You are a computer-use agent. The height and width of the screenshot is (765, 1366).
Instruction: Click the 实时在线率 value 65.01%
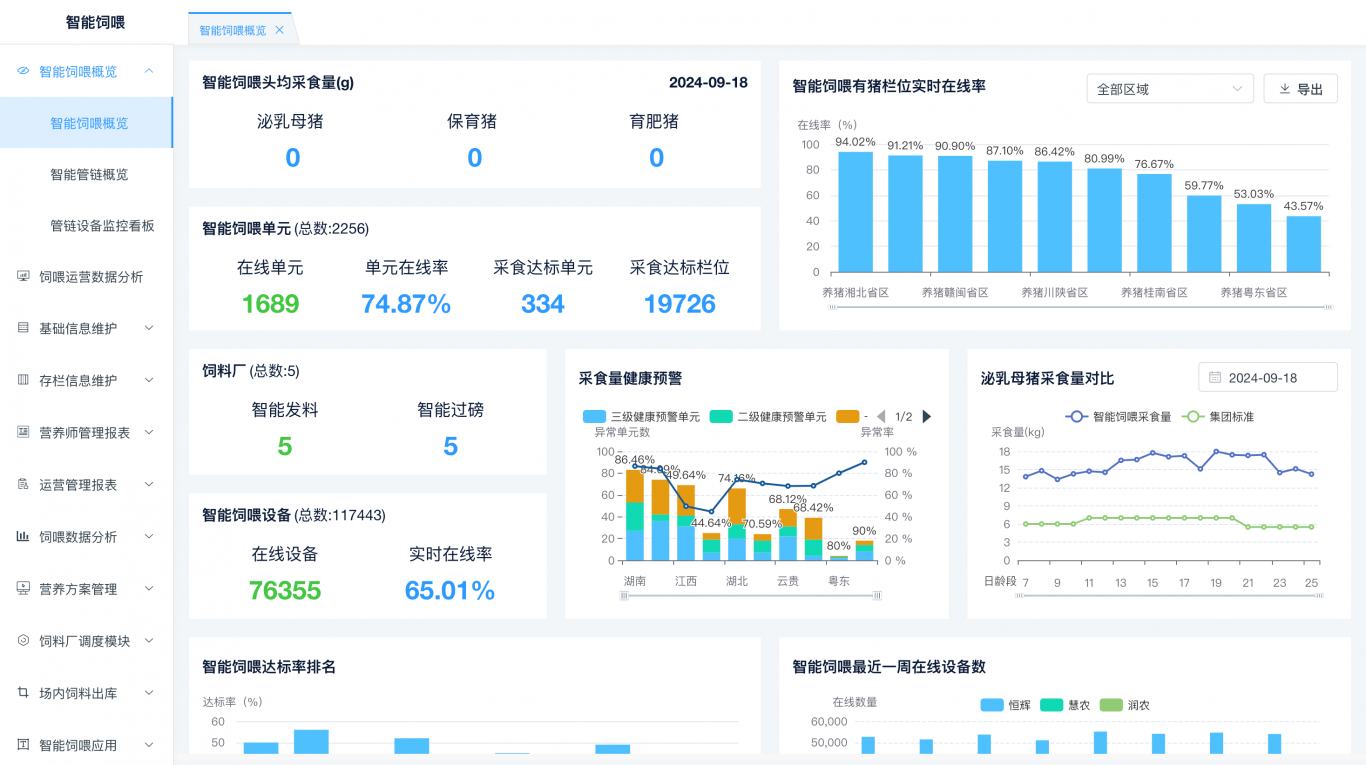[x=450, y=590]
